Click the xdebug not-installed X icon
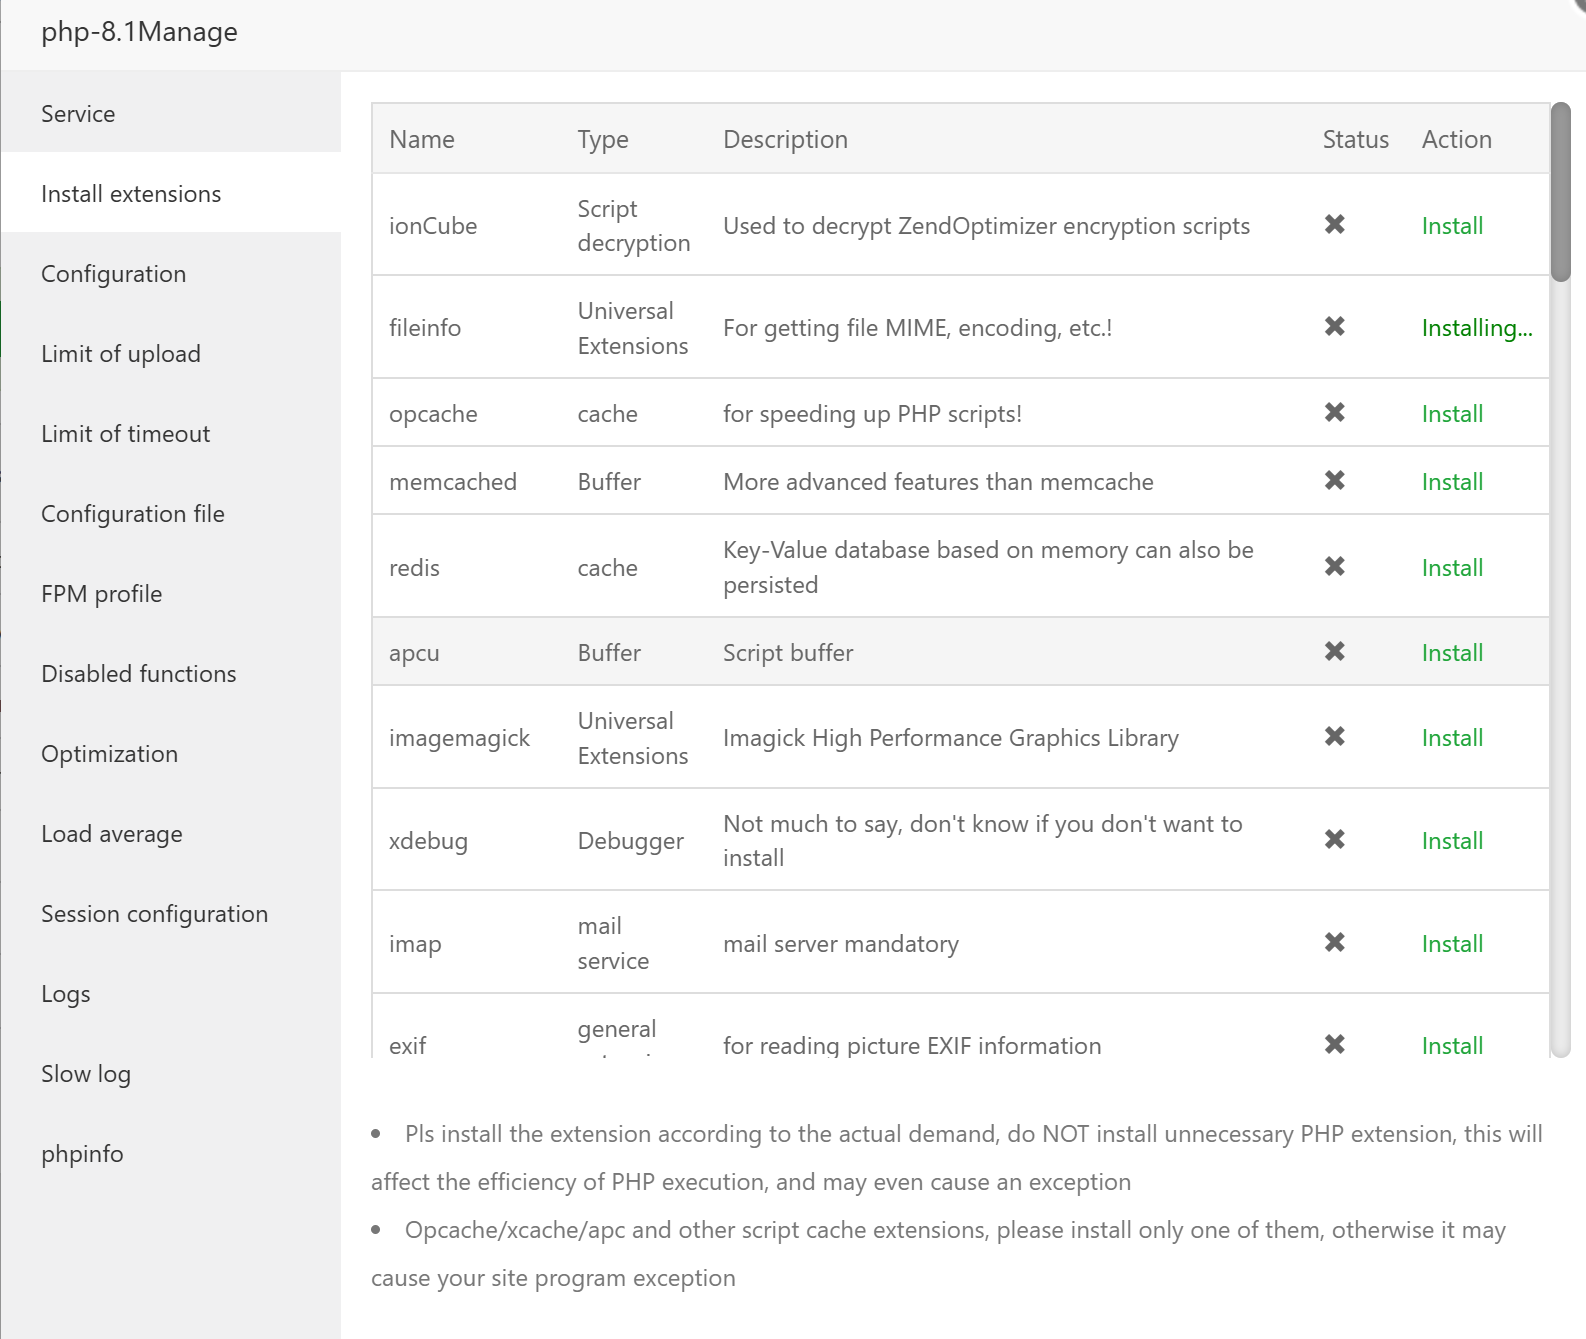1586x1339 pixels. click(x=1334, y=840)
